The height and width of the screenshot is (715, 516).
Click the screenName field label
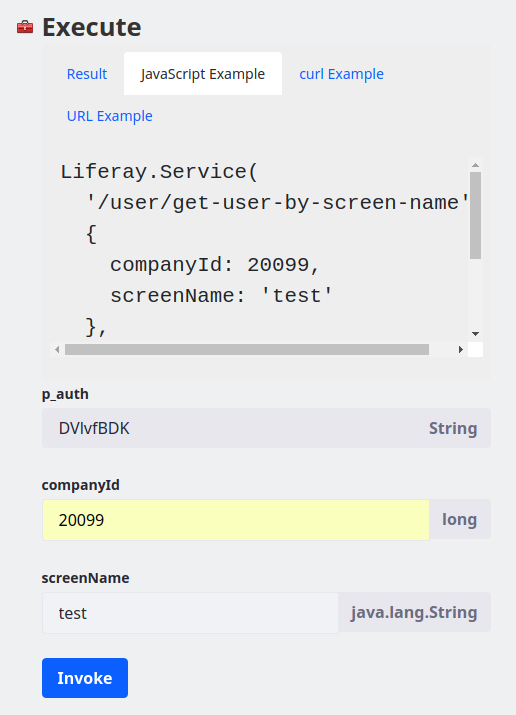85,578
